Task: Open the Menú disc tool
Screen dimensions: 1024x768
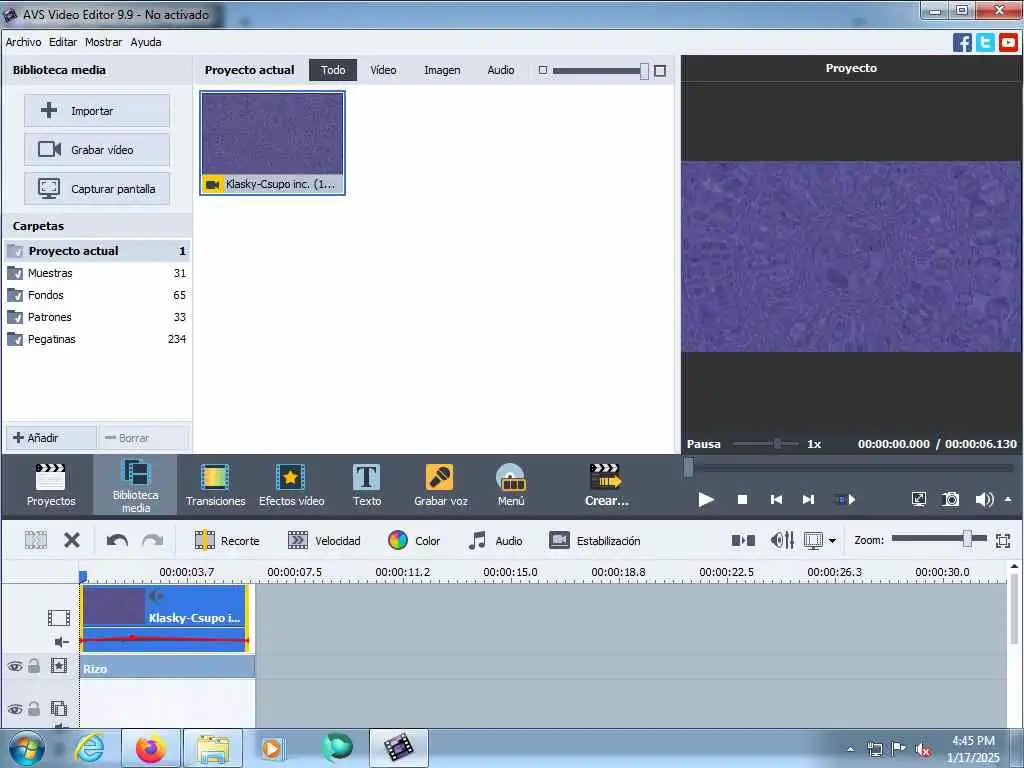Action: pyautogui.click(x=511, y=485)
